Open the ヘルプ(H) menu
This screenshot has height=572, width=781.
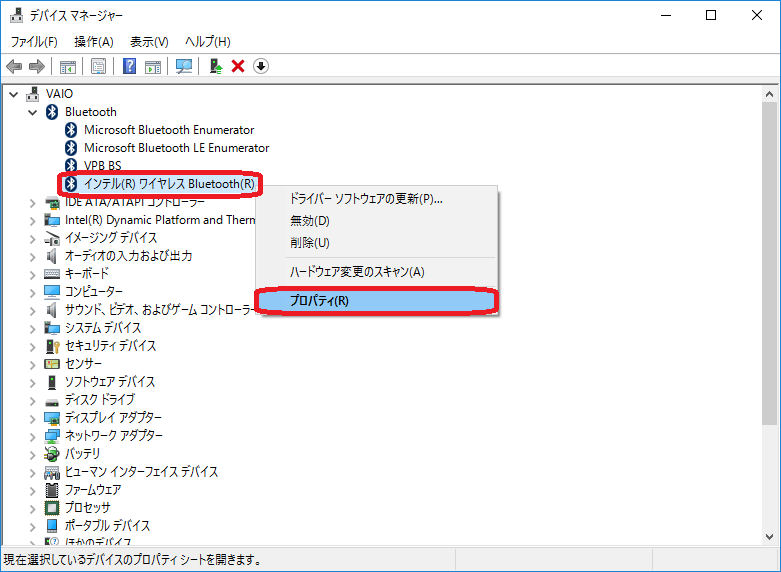(208, 42)
